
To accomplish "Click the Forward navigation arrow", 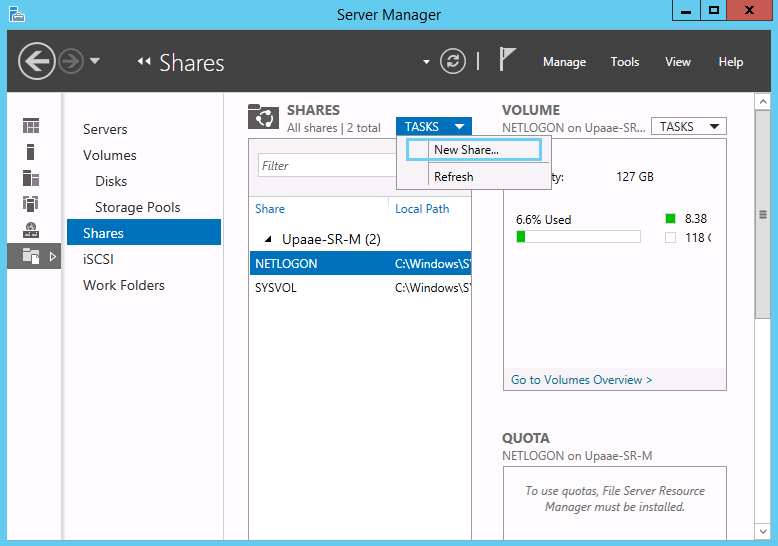I will point(71,62).
